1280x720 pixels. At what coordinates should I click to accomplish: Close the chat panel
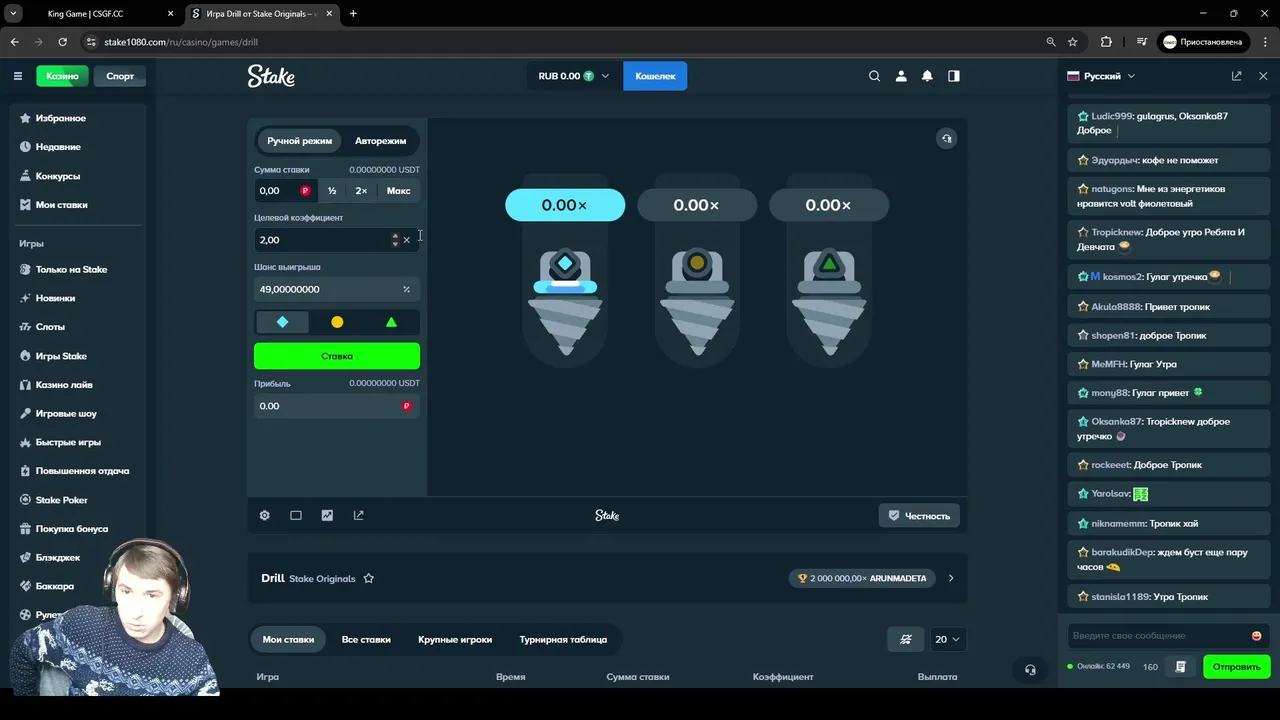[1263, 76]
